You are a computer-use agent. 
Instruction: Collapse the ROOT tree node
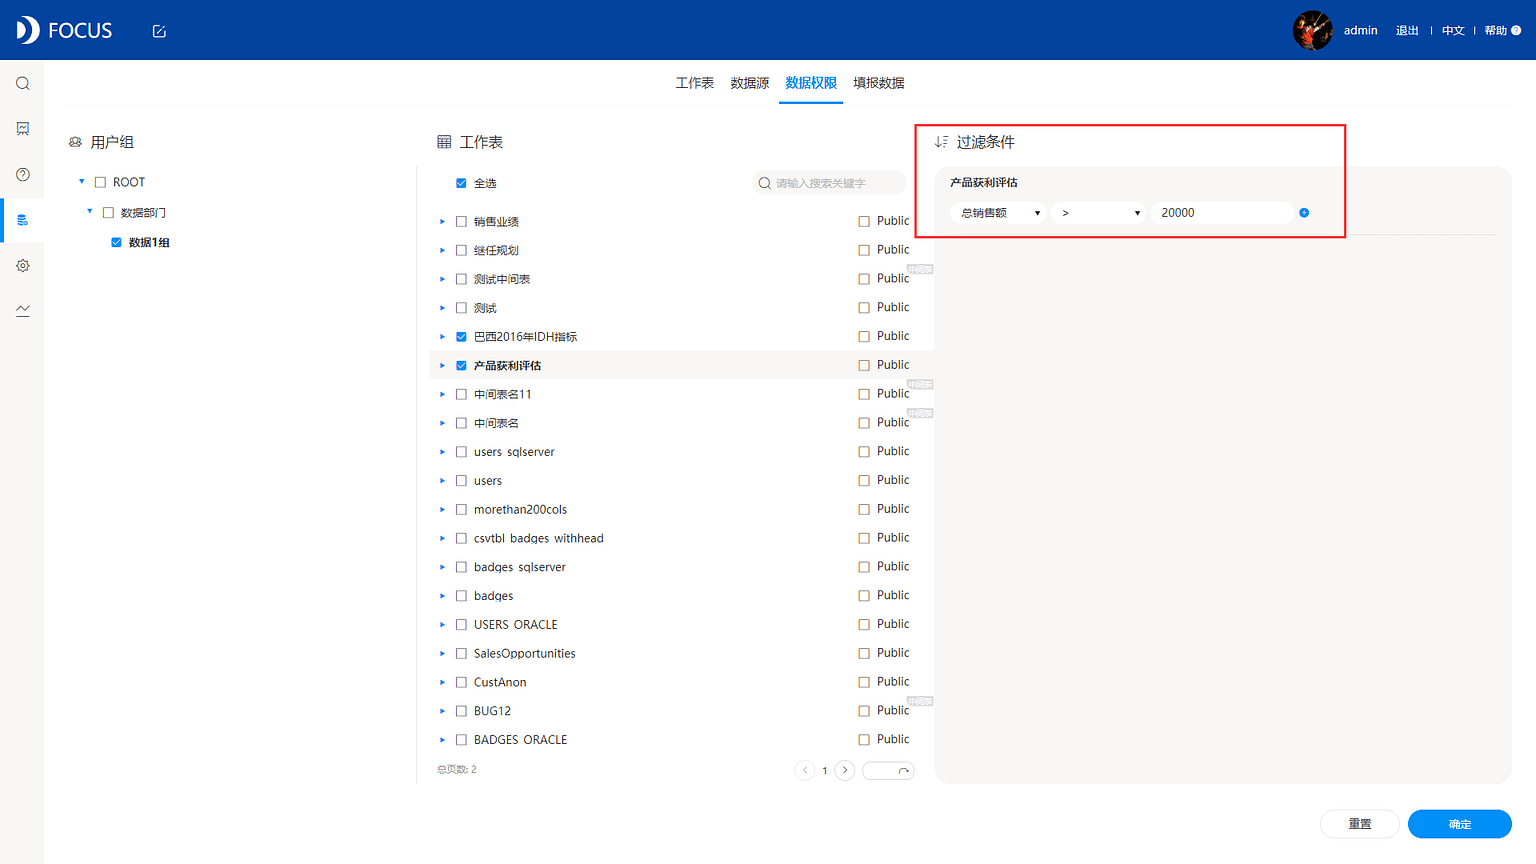pyautogui.click(x=82, y=182)
